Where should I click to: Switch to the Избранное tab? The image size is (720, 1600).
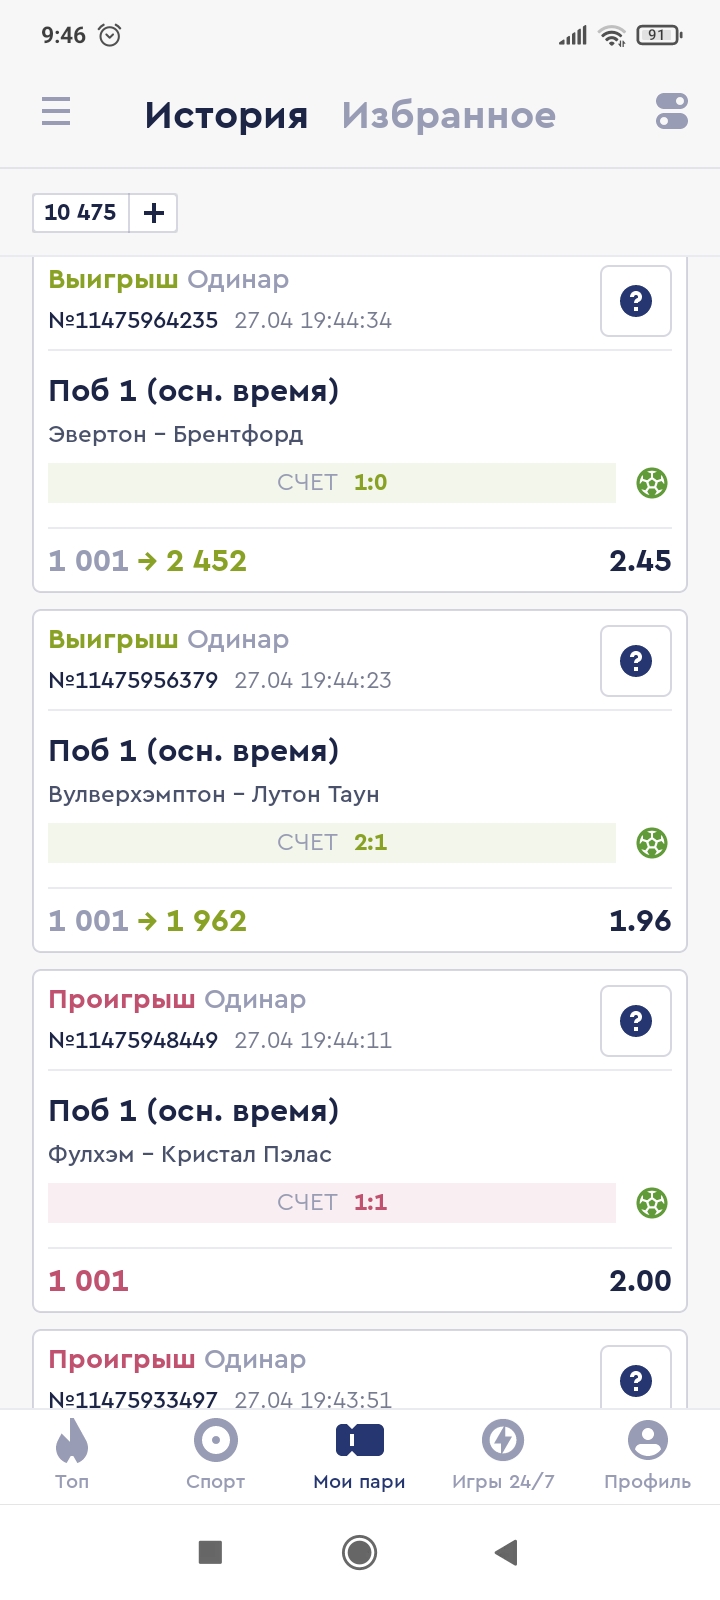[x=448, y=116]
